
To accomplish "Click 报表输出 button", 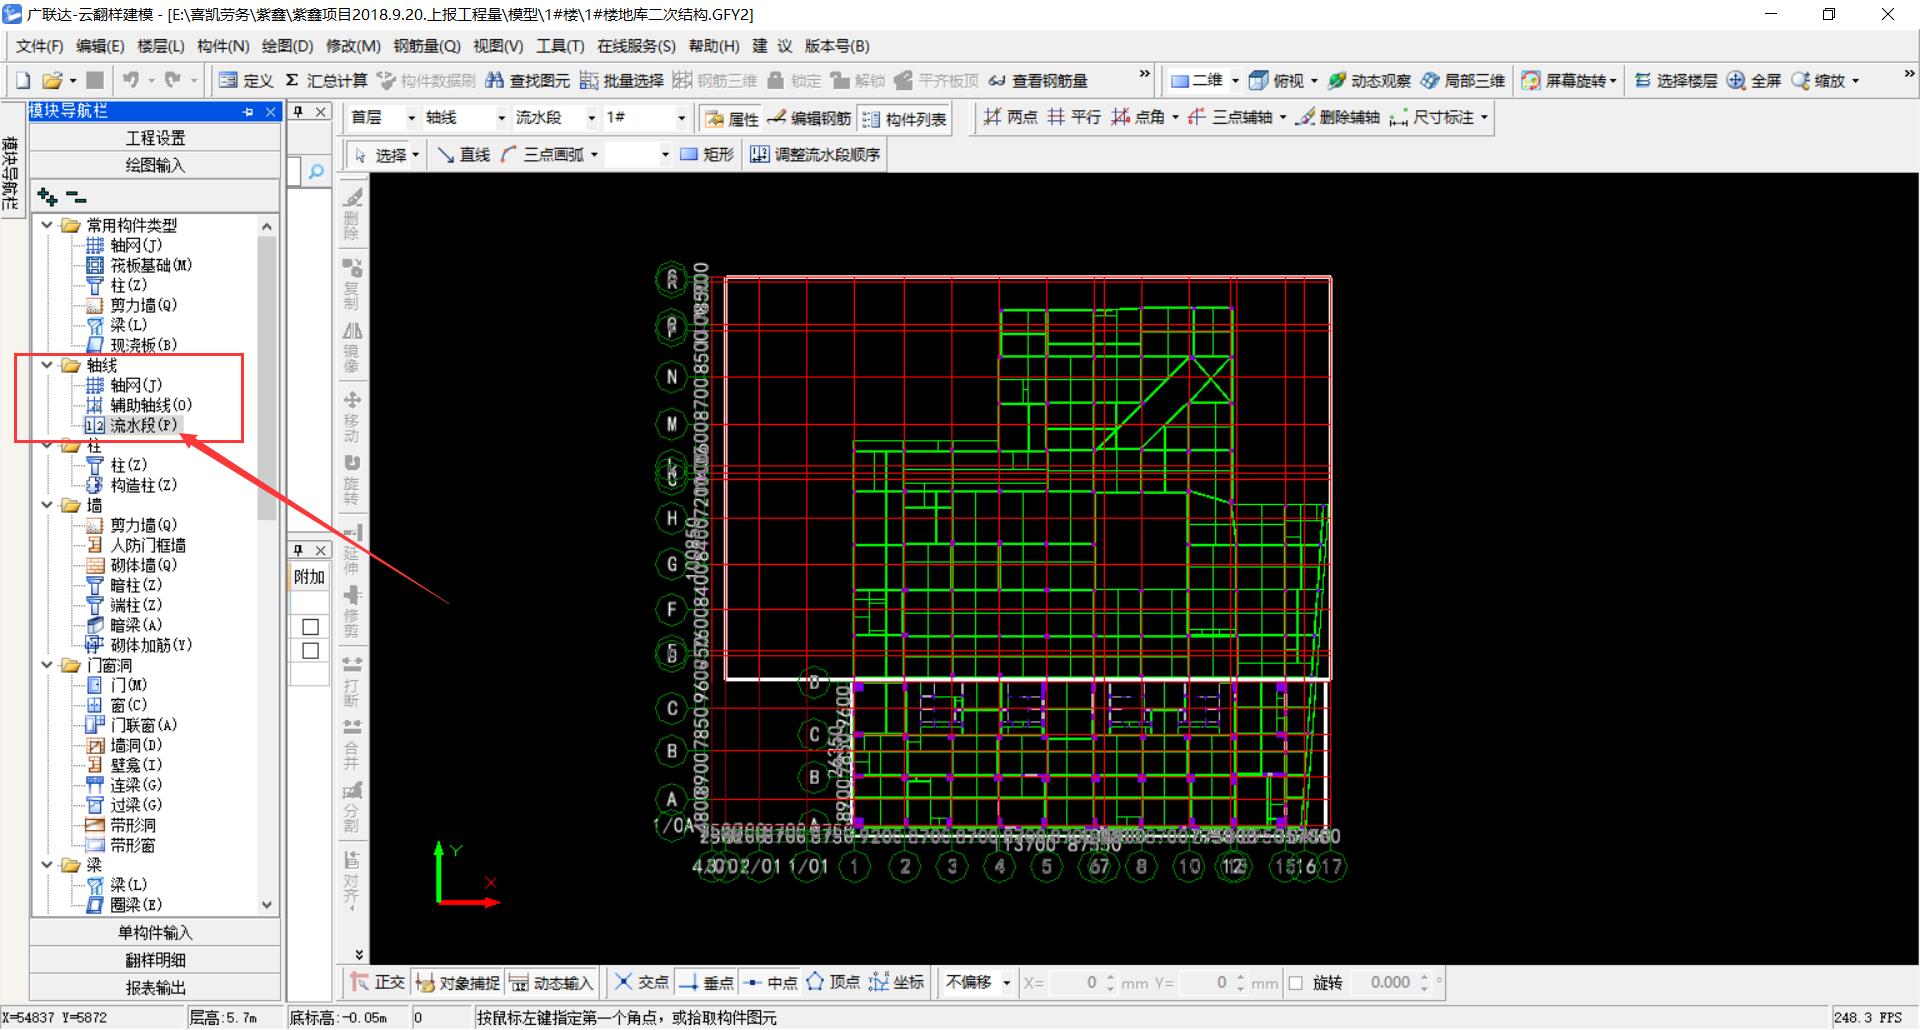I will coord(155,988).
